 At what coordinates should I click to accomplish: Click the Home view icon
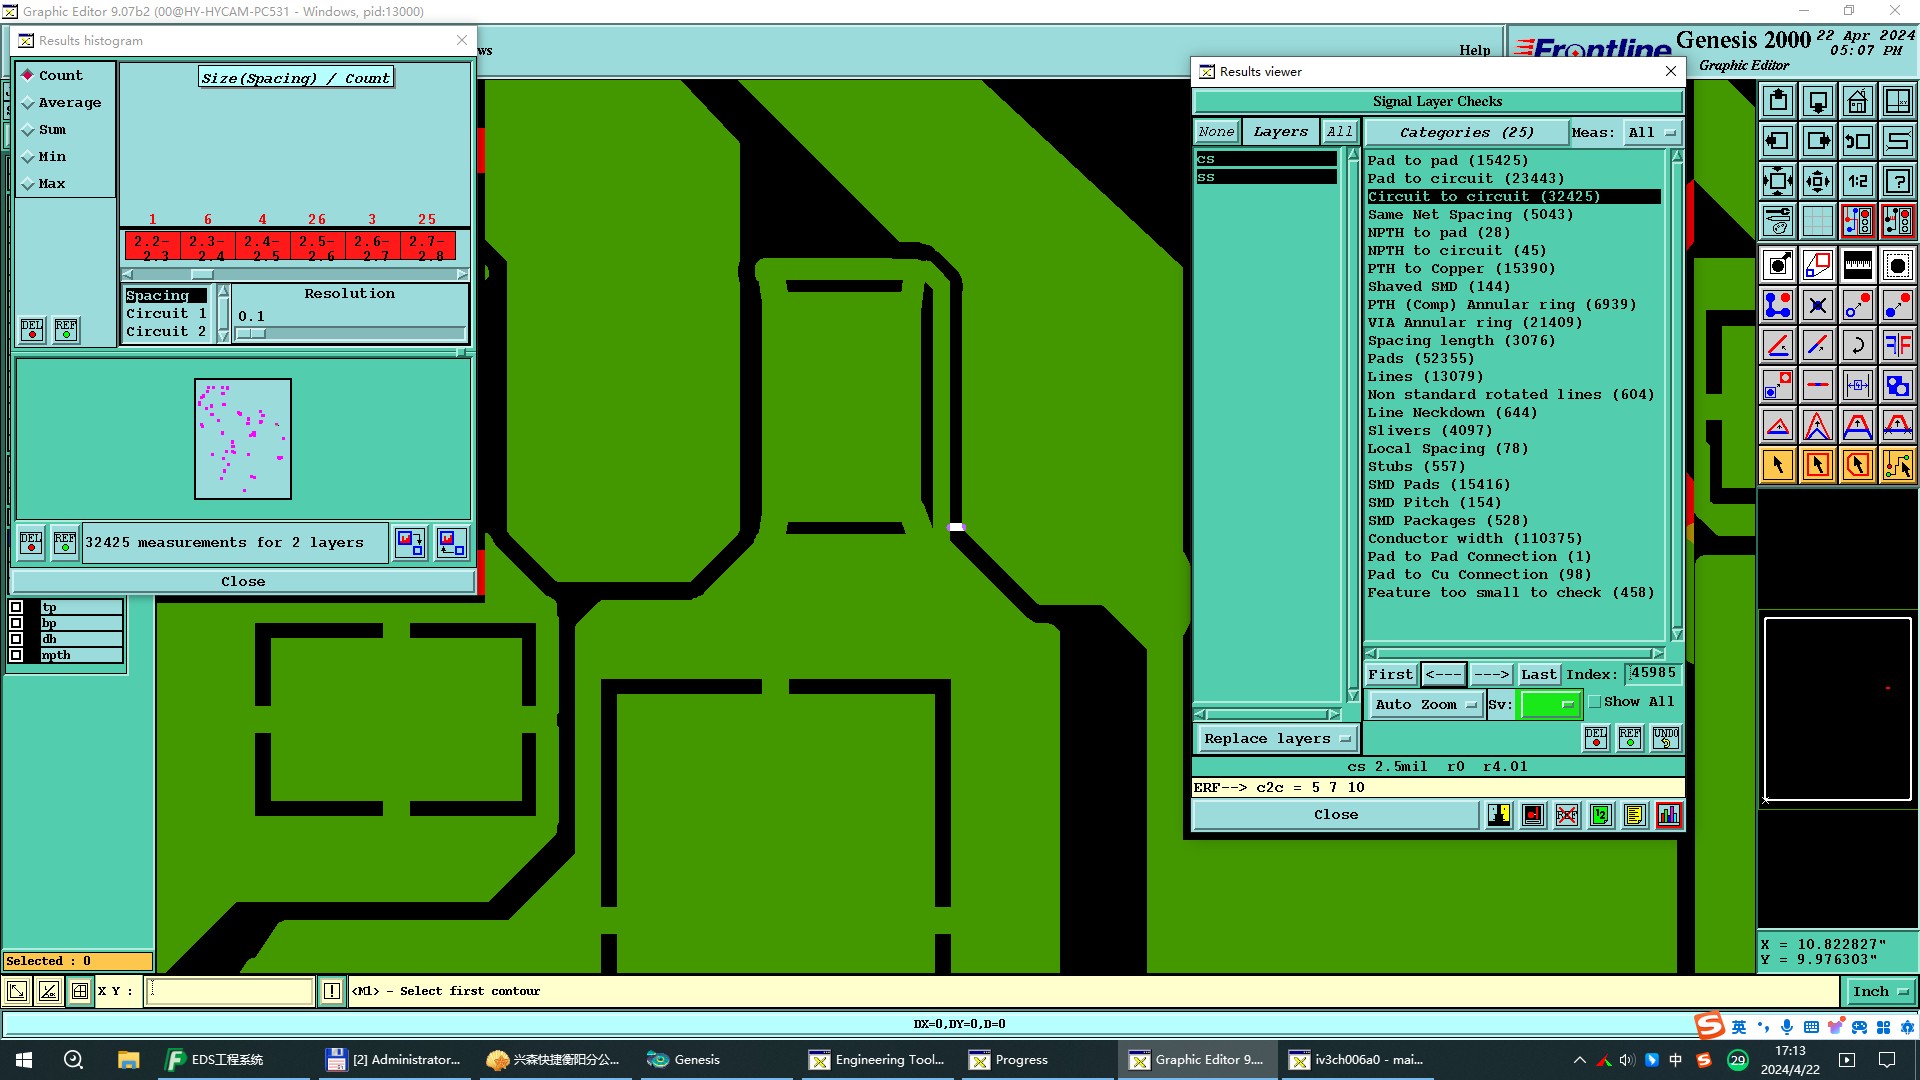click(x=1857, y=101)
